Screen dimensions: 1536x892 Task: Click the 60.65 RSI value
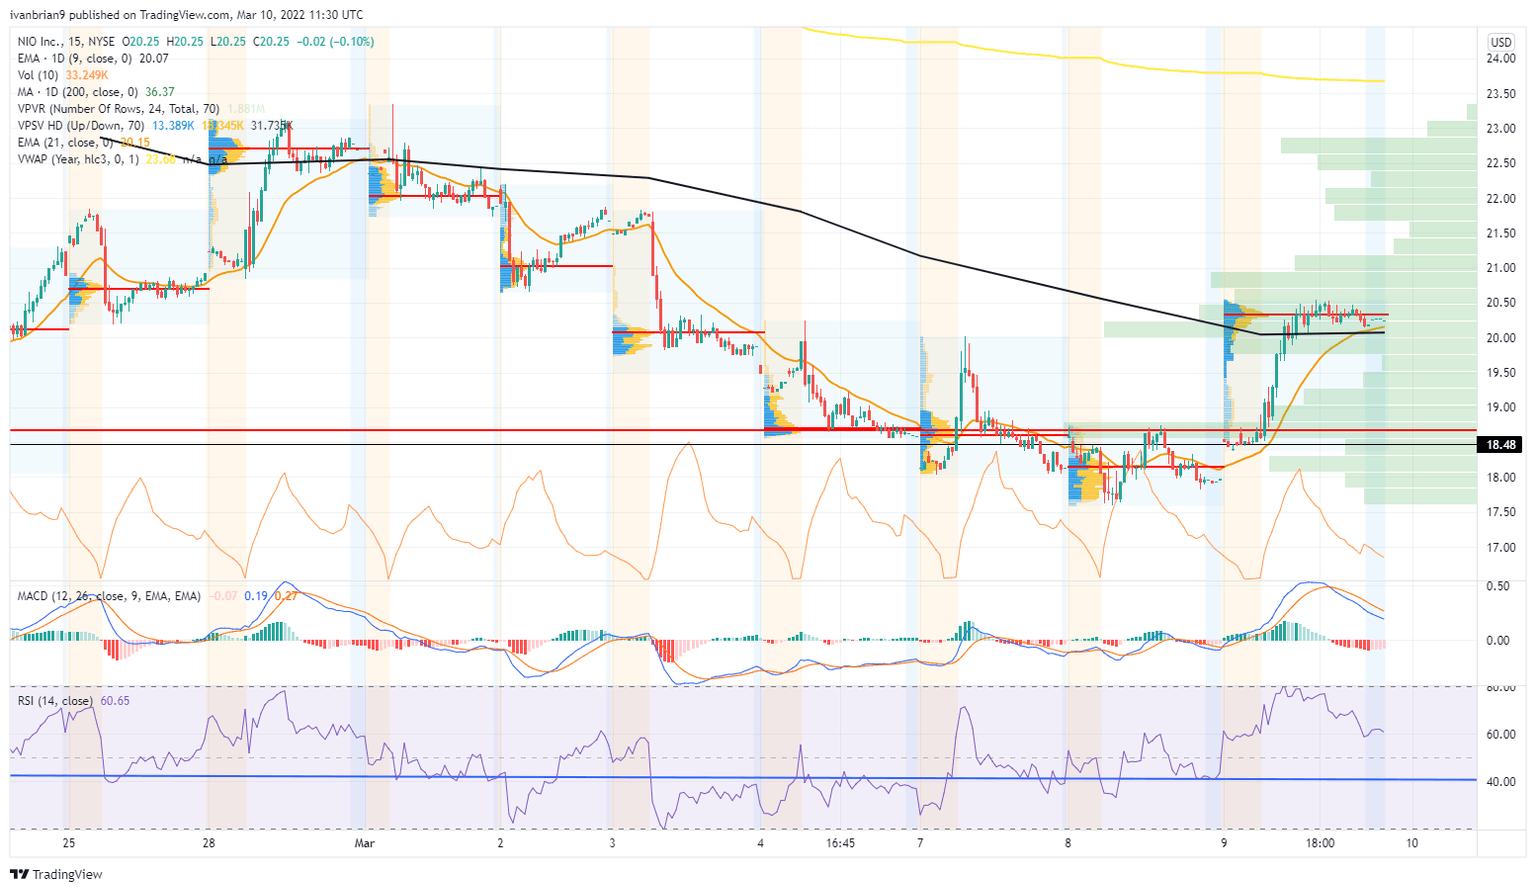[115, 701]
